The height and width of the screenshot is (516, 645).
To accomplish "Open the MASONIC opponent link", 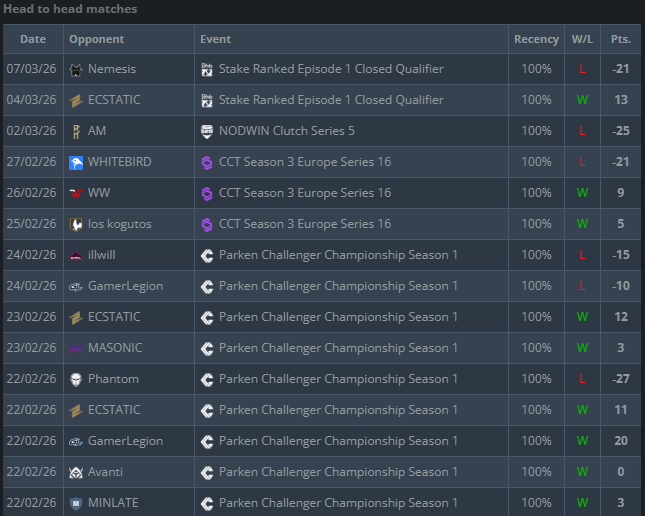I will coord(115,349).
